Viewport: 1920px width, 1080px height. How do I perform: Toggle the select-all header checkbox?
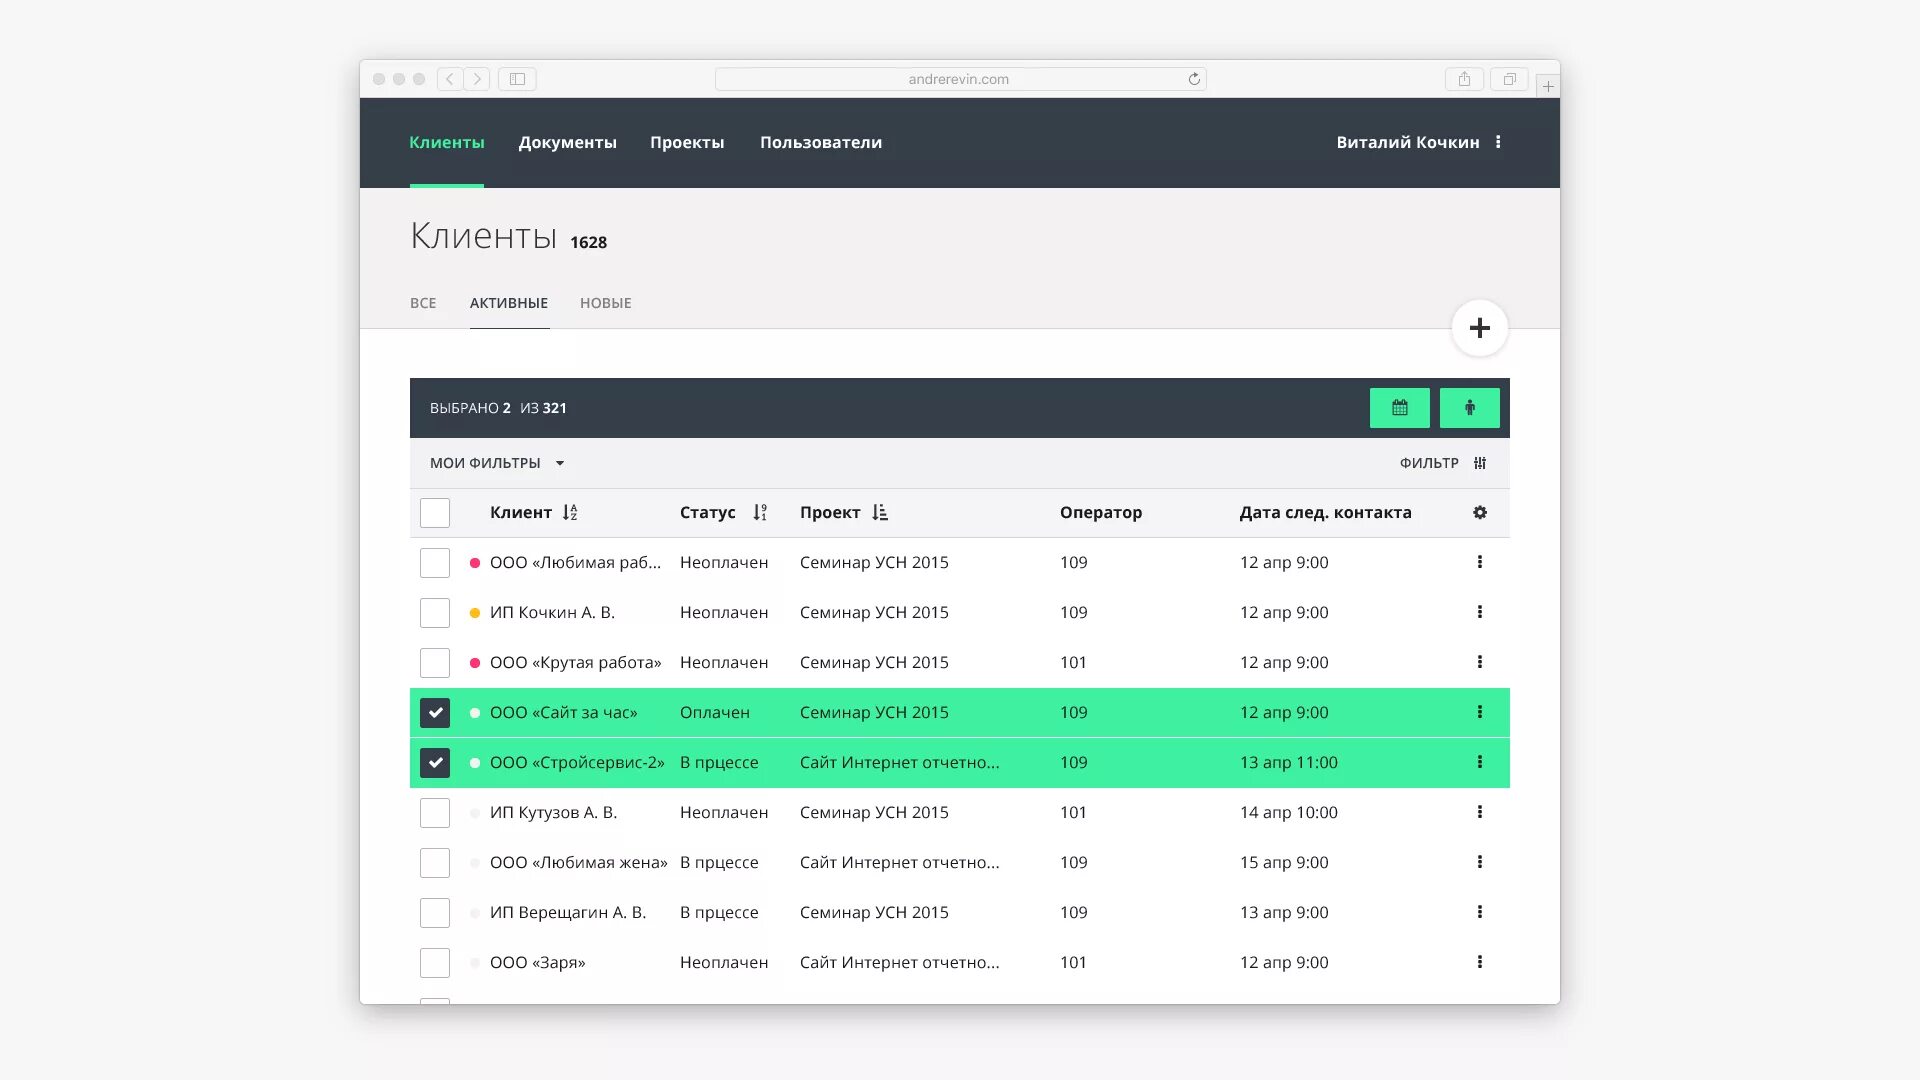pos(435,513)
